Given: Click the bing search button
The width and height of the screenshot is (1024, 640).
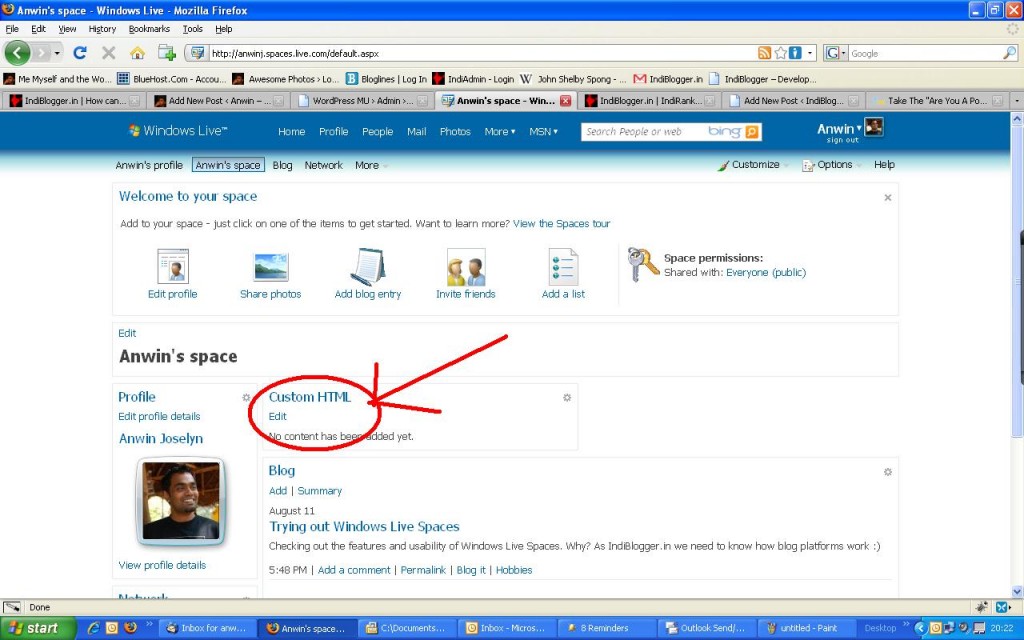Looking at the screenshot, I should click(752, 132).
